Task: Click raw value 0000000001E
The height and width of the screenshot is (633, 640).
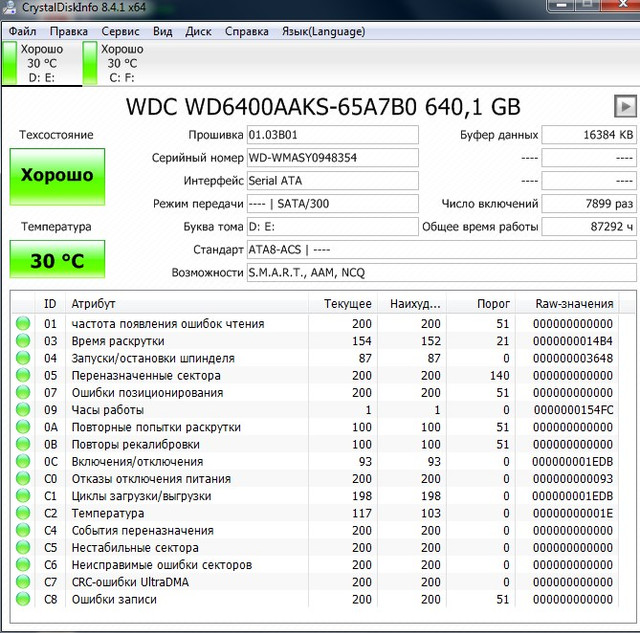Action: (x=573, y=513)
